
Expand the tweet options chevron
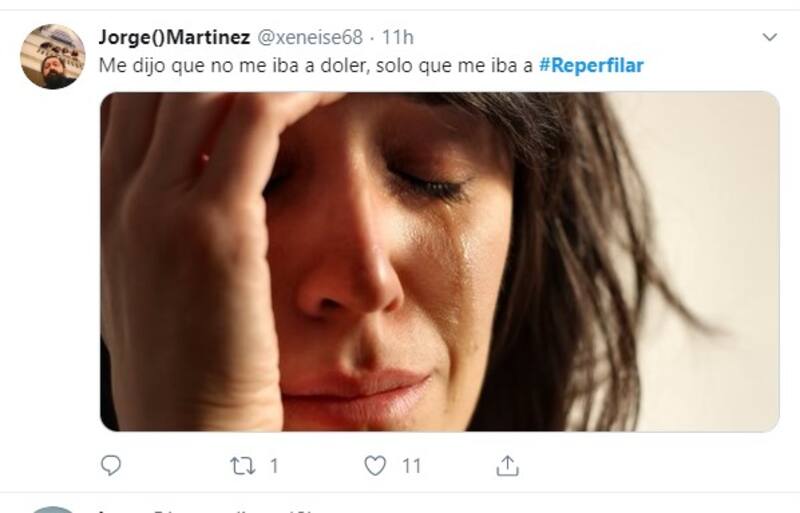click(769, 38)
